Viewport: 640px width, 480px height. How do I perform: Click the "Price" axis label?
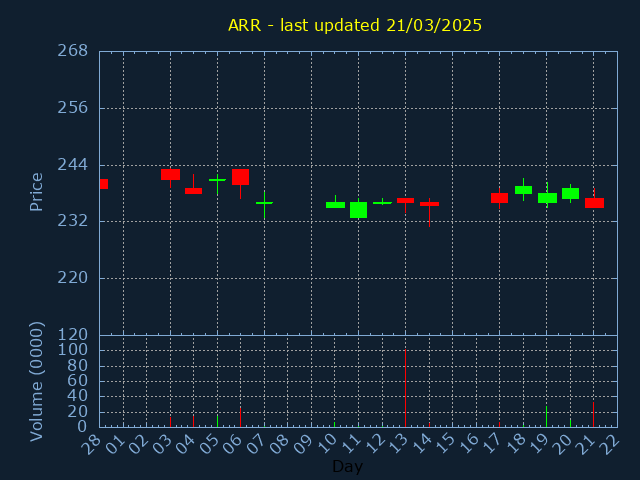tap(36, 192)
